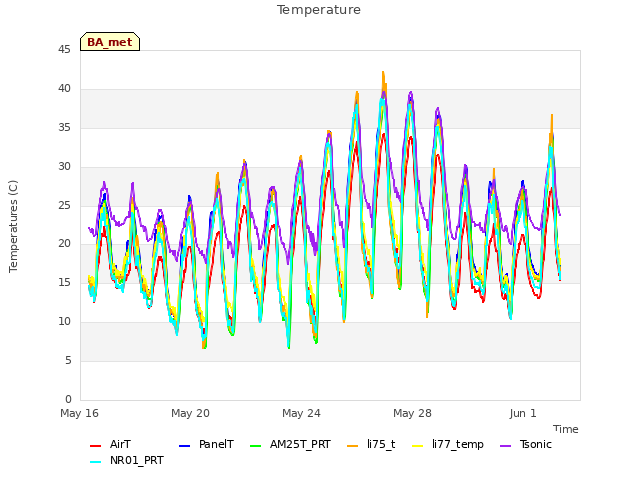Click the May 20 x-axis label
The width and height of the screenshot is (640, 480).
tap(190, 413)
